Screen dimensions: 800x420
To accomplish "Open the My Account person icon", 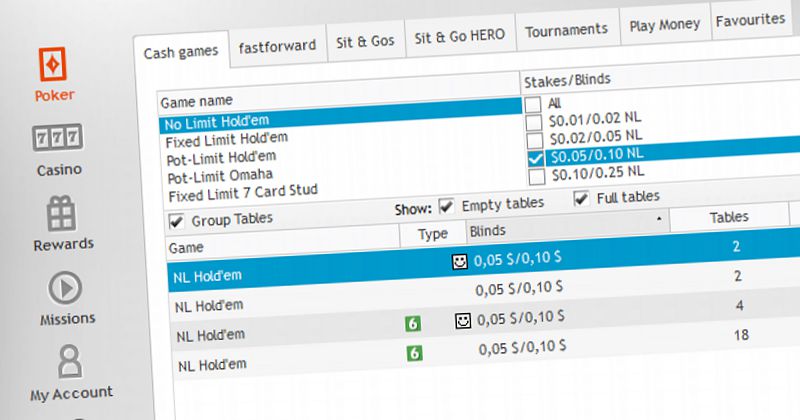I will point(70,362).
